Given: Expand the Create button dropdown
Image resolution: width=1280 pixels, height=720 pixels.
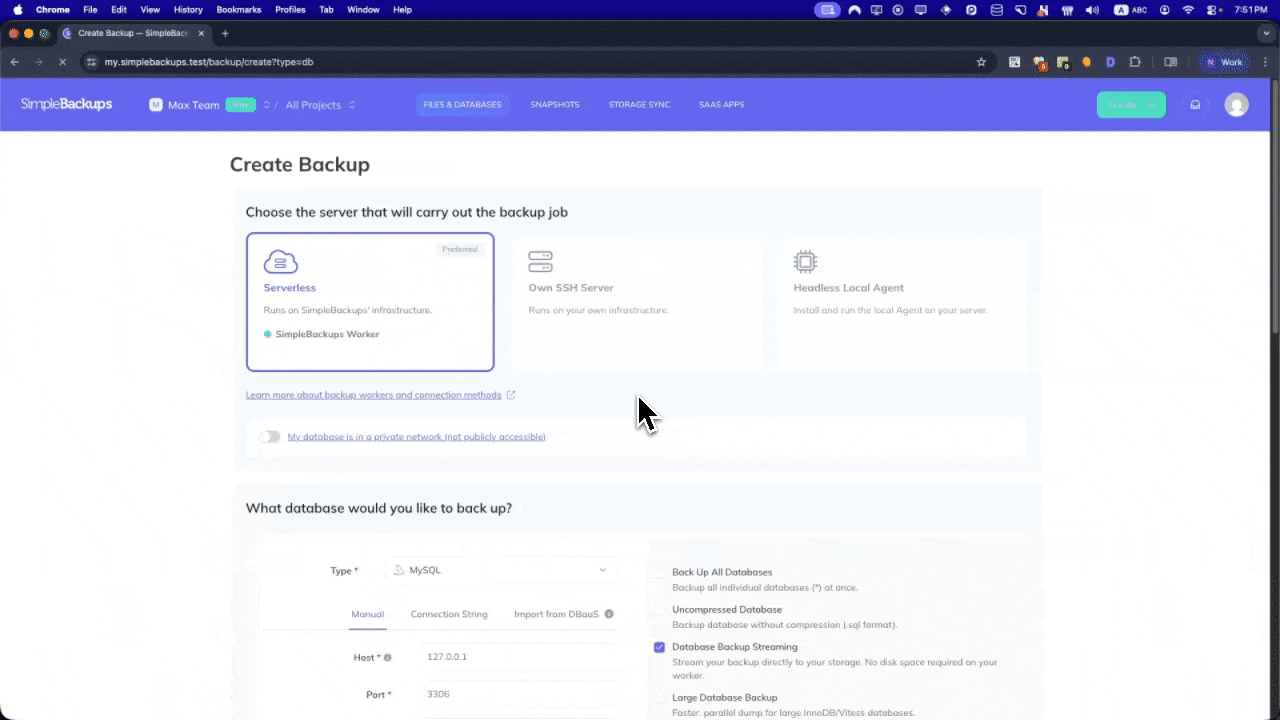Looking at the screenshot, I should pos(1152,105).
